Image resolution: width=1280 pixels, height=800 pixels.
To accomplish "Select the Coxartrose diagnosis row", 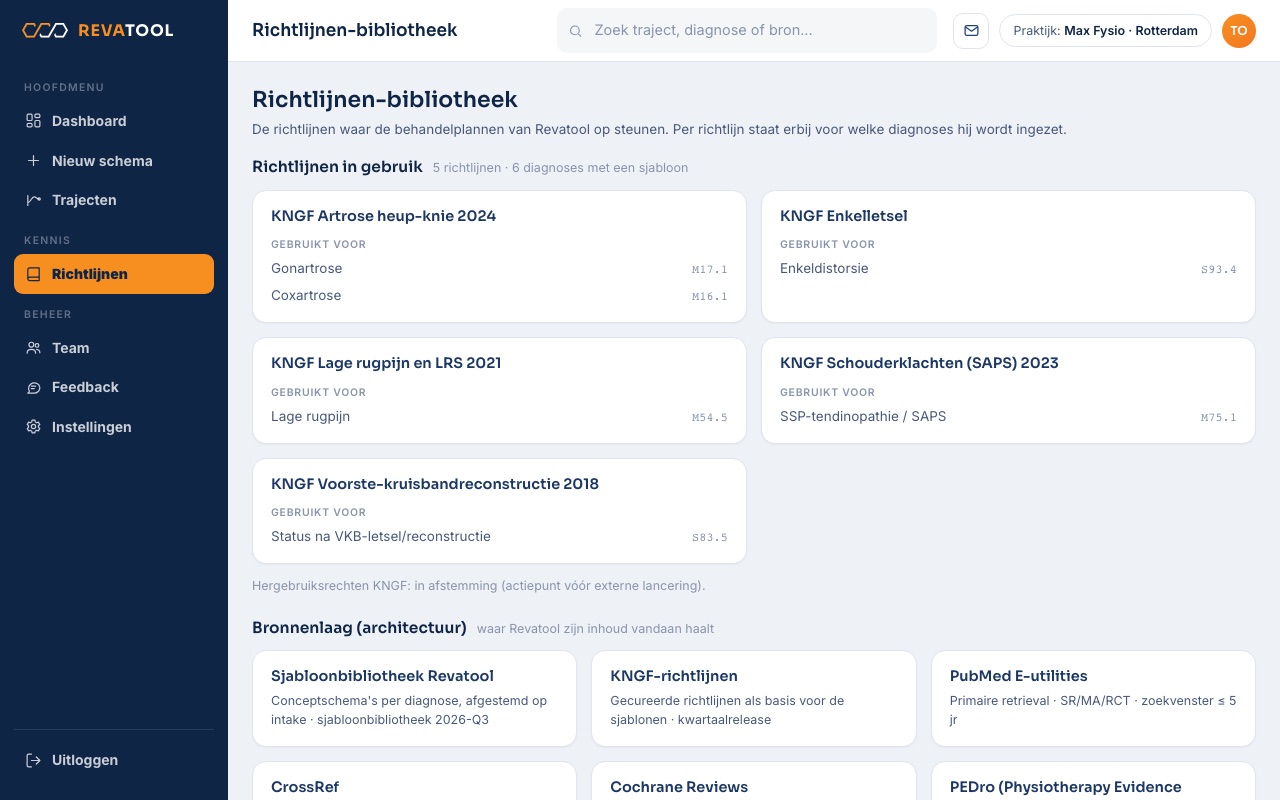I will 499,296.
